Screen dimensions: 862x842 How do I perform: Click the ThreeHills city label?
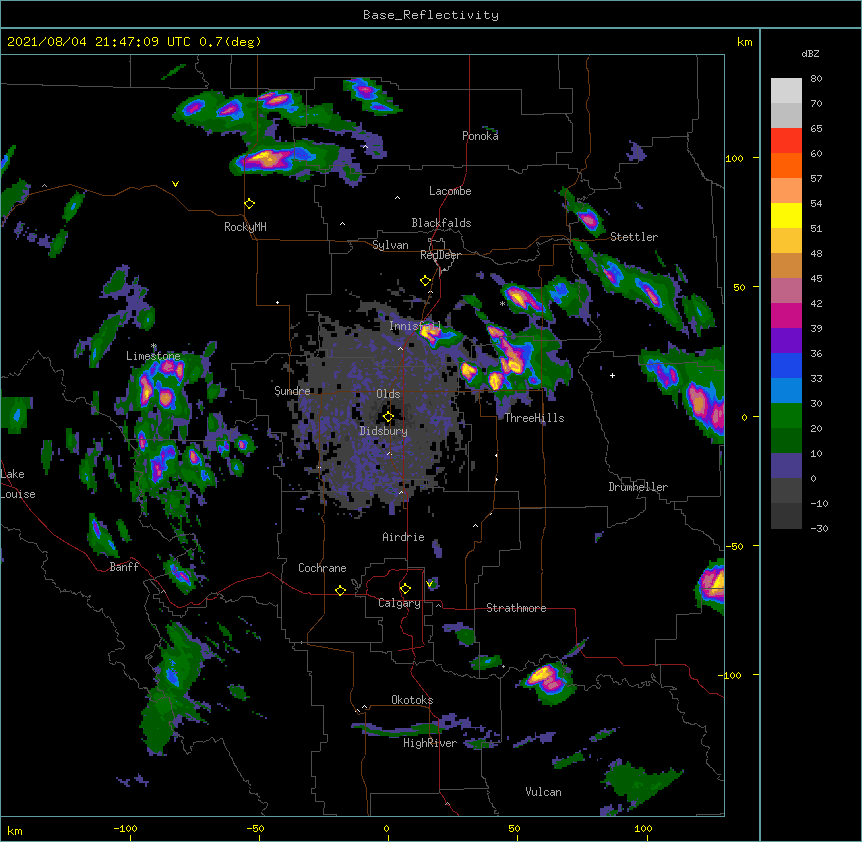coord(534,418)
